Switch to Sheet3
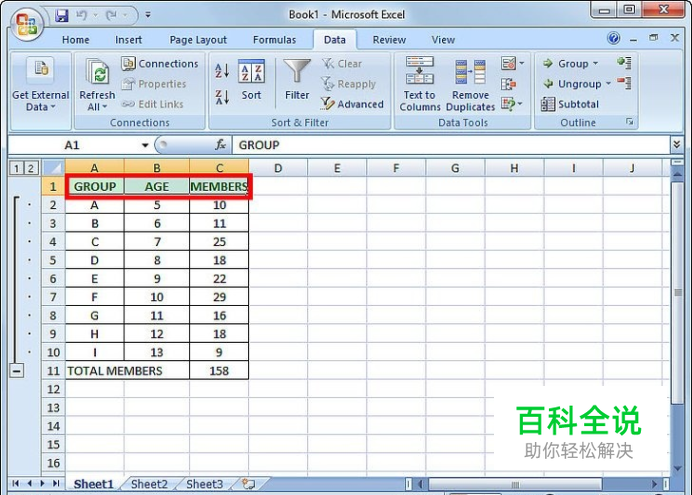This screenshot has width=692, height=495. pos(204,484)
